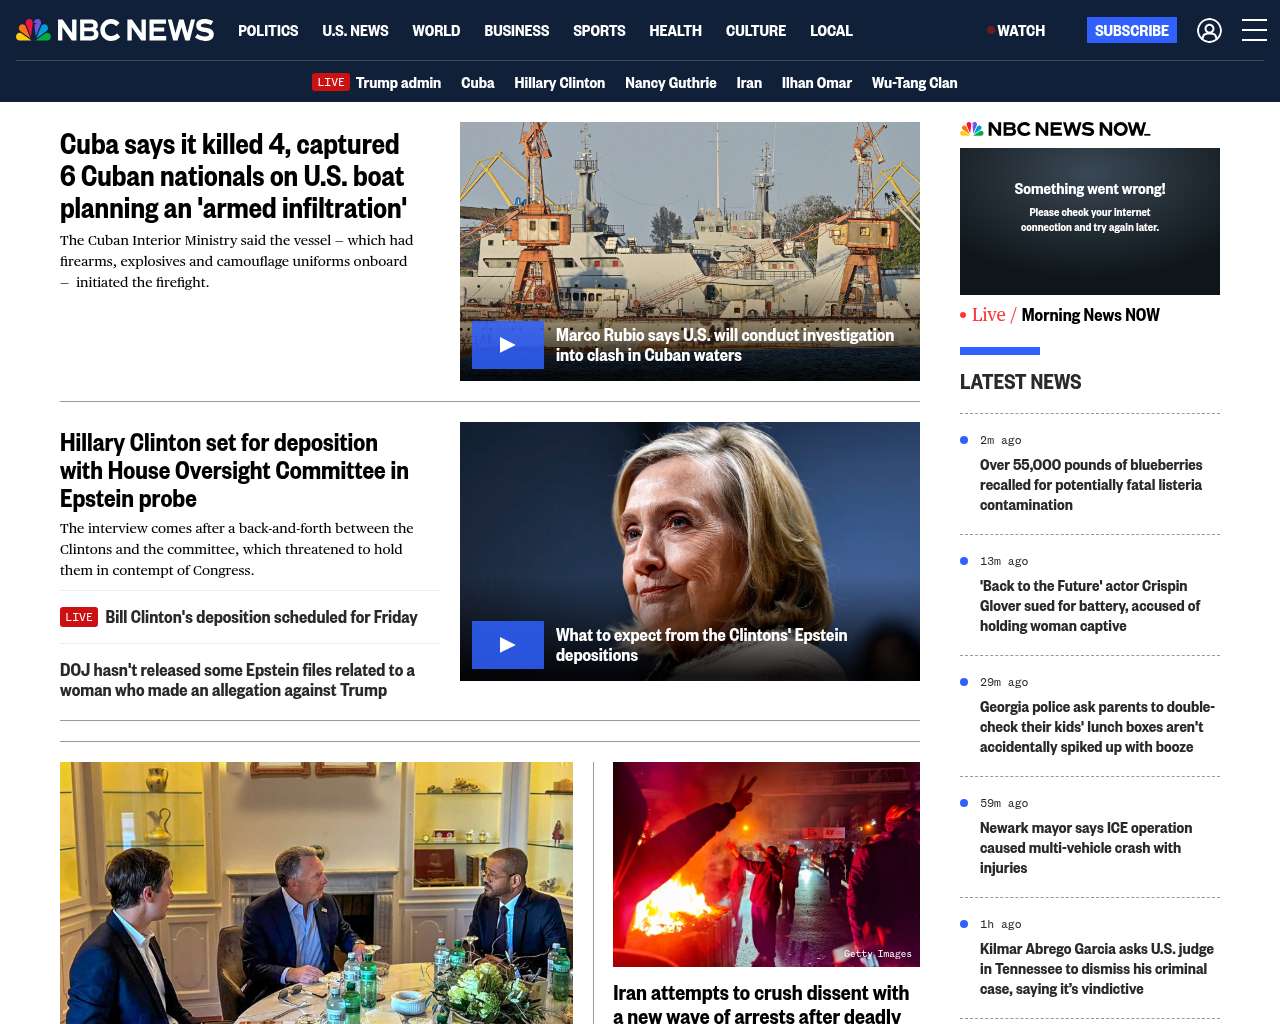Open the Business section
Viewport: 1280px width, 1024px height.
tap(516, 31)
